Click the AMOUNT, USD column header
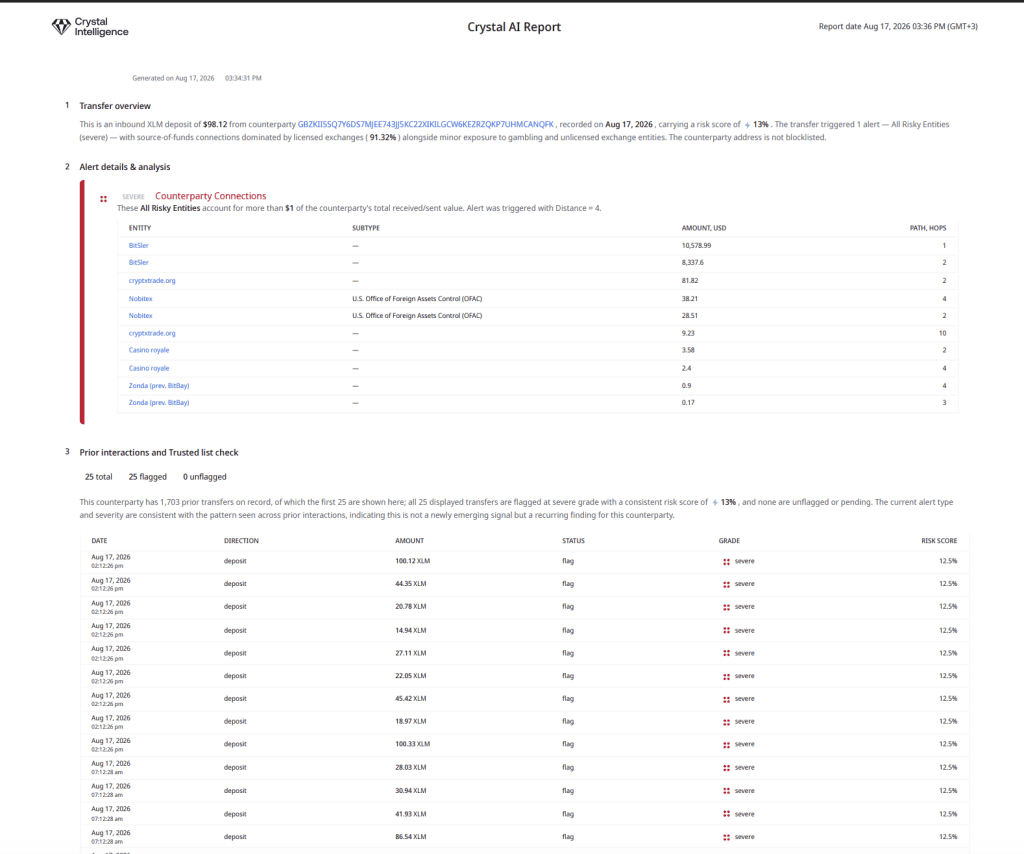 pyautogui.click(x=704, y=228)
